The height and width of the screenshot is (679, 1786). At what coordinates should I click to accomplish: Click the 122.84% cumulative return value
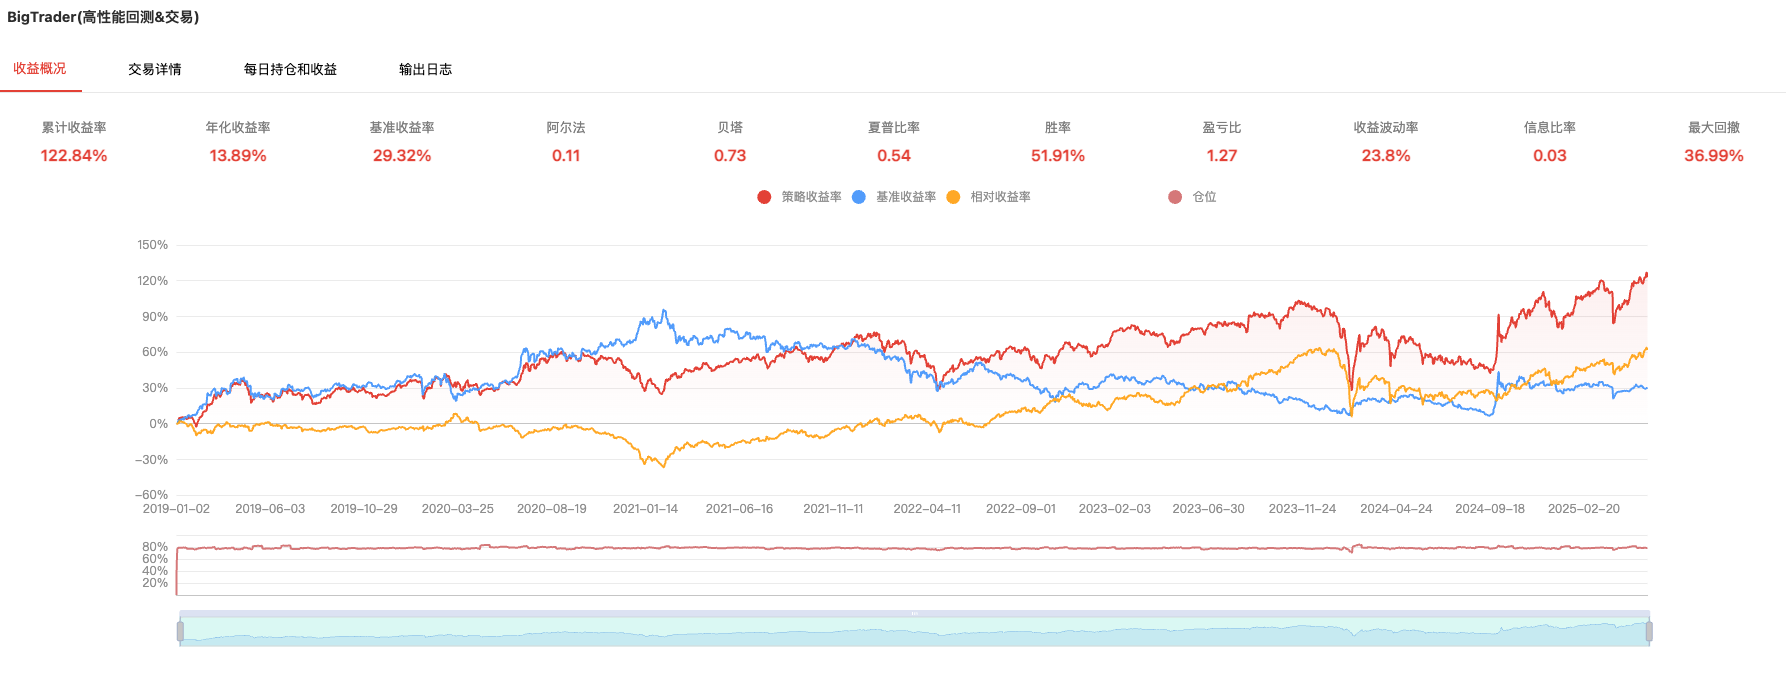click(74, 156)
